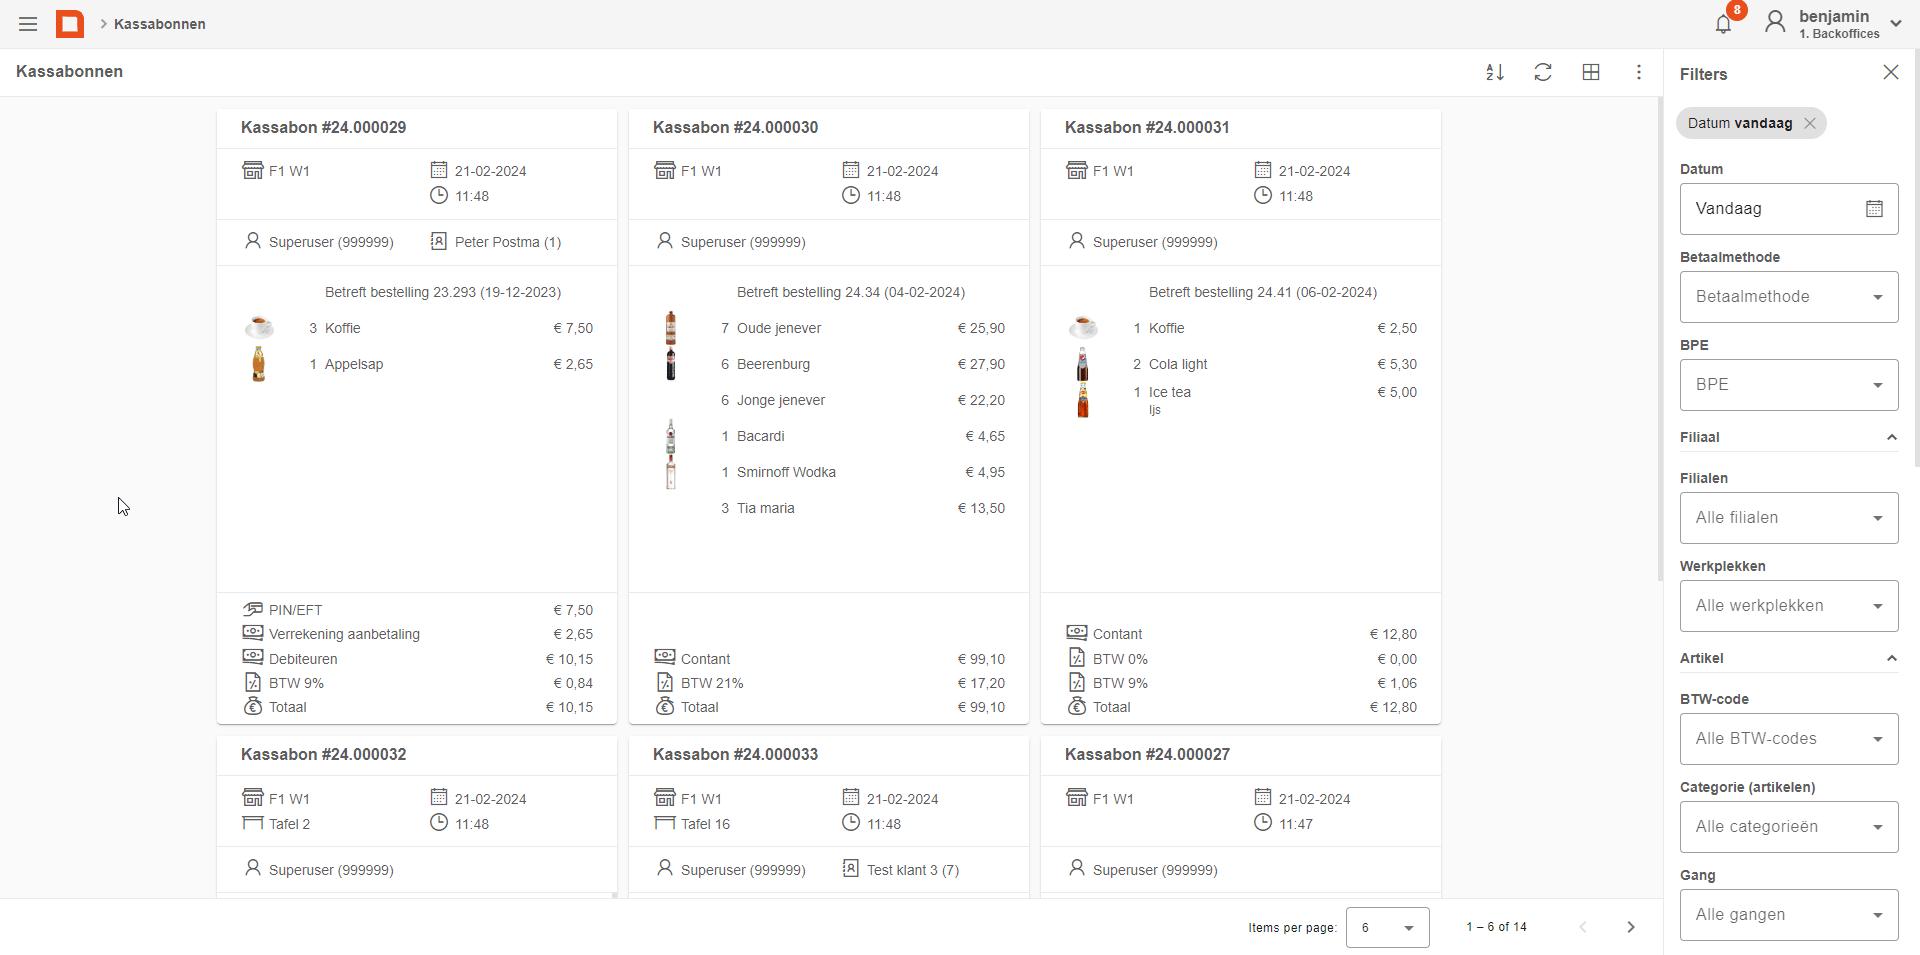The image size is (1920, 955).
Task: Click table icon beside Tafel 16
Action: pos(665,823)
